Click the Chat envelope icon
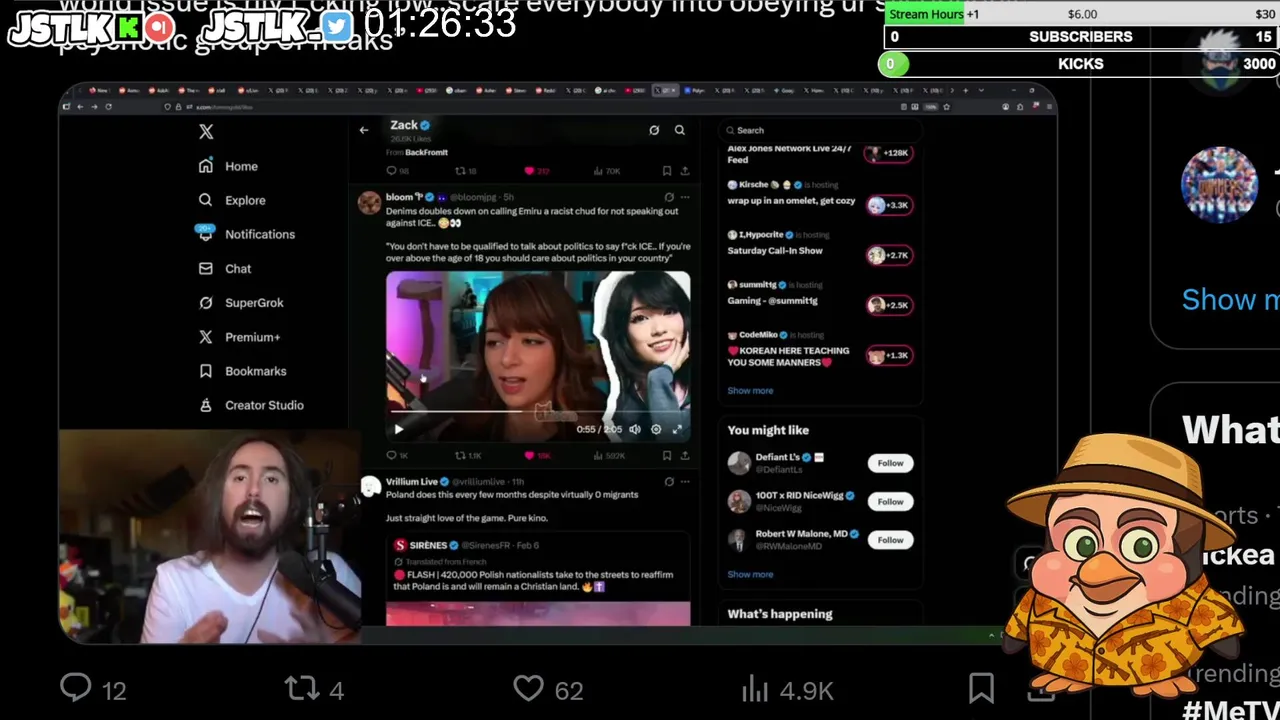Viewport: 1280px width, 720px height. (x=206, y=268)
